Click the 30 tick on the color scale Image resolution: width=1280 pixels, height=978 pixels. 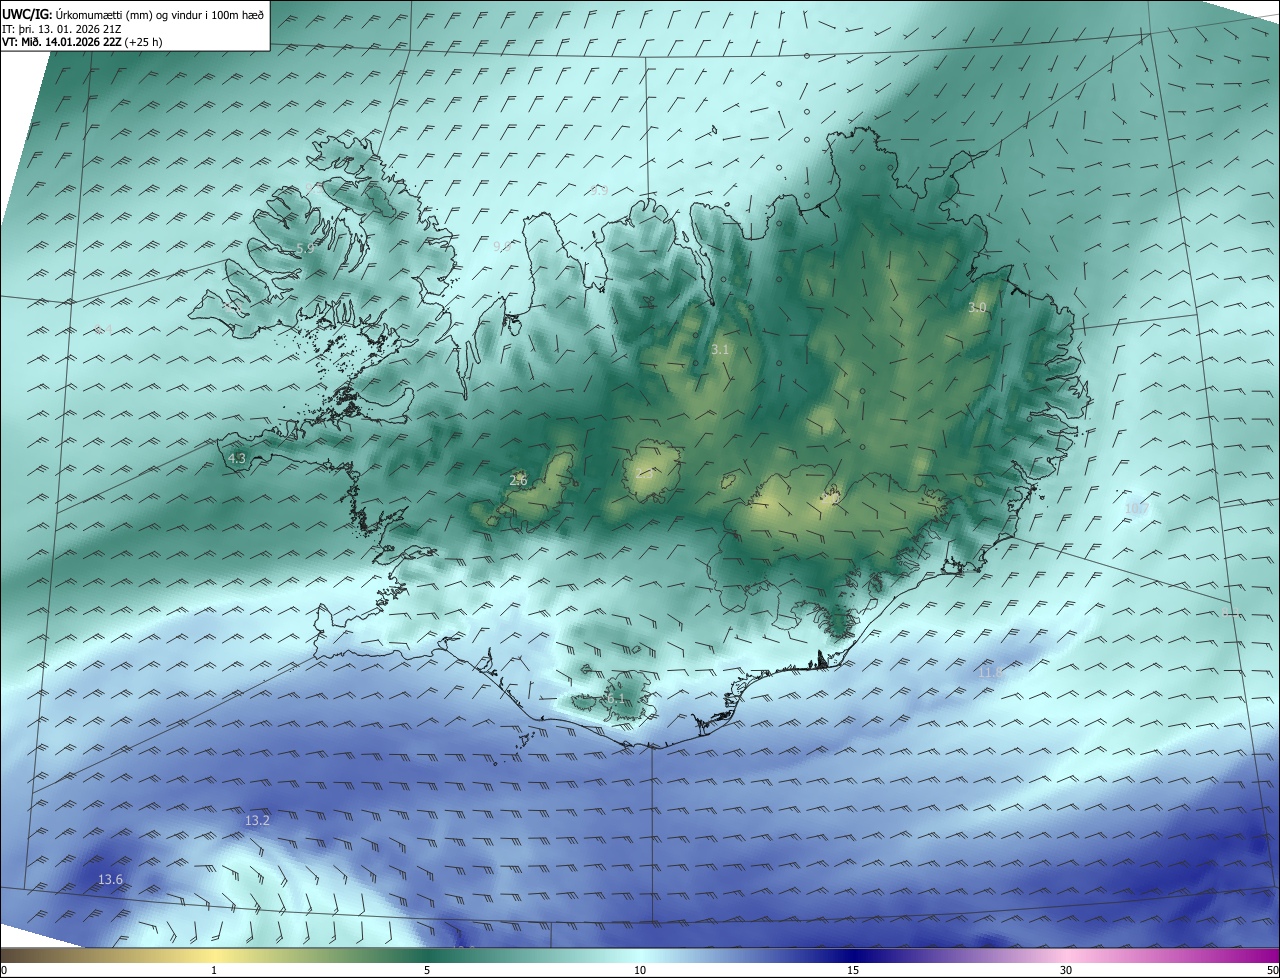[1066, 970]
